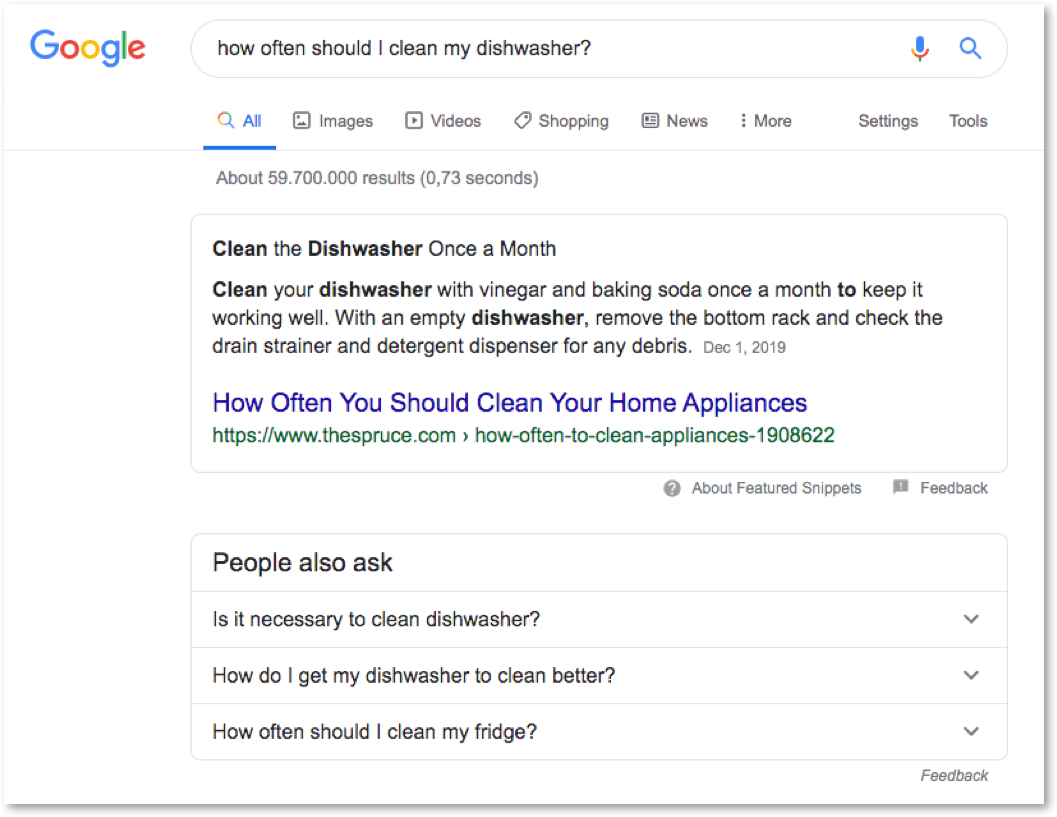Viewport: 1057px width, 817px height.
Task: Click inside the search query field
Action: point(500,48)
